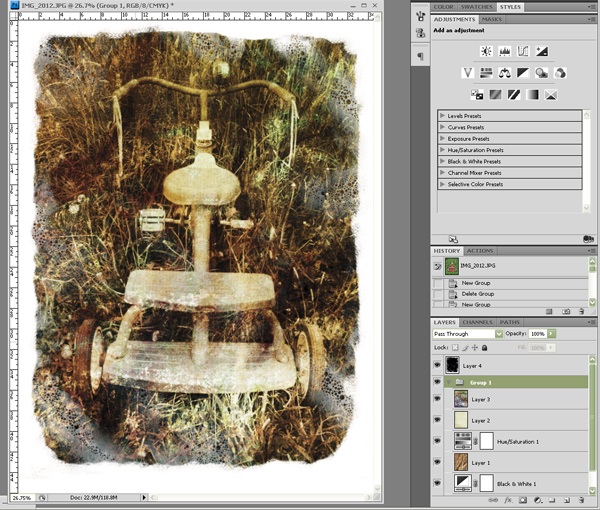
Task: Switch to the Channels tab
Action: pos(477,322)
